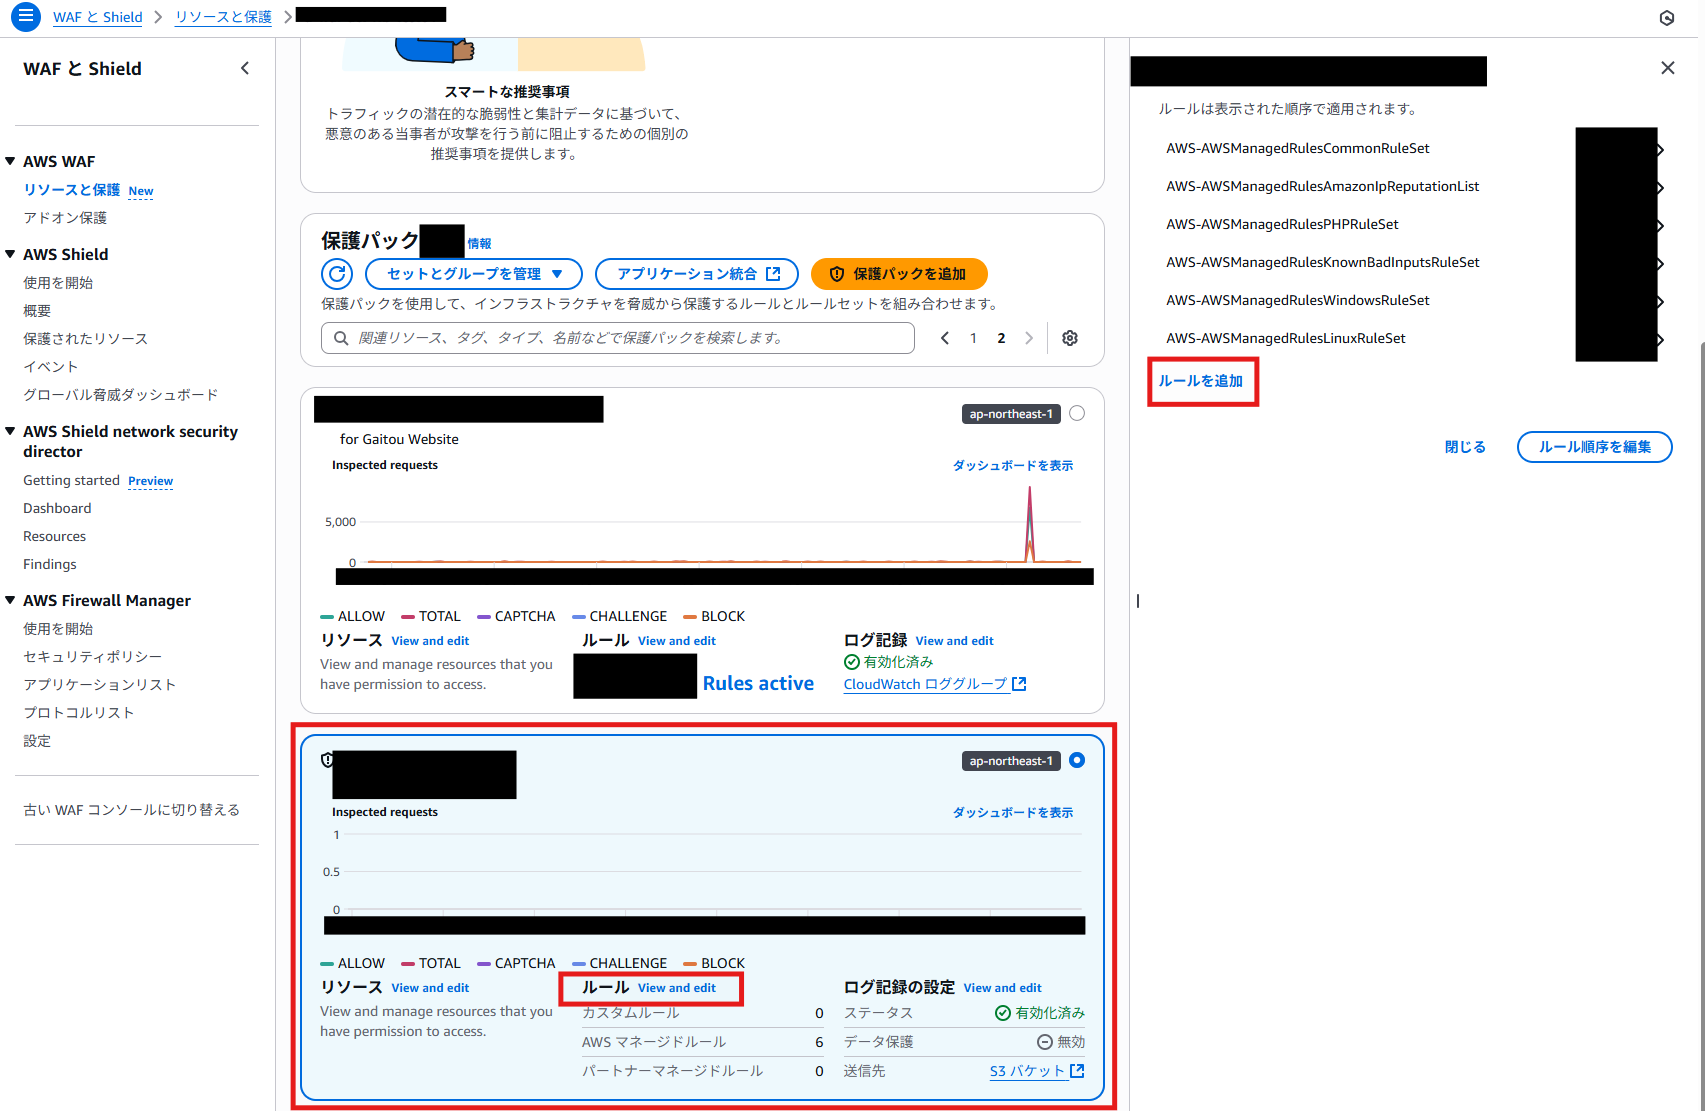The width and height of the screenshot is (1705, 1111).
Task: Select page 1 in pagination
Action: pos(973,338)
